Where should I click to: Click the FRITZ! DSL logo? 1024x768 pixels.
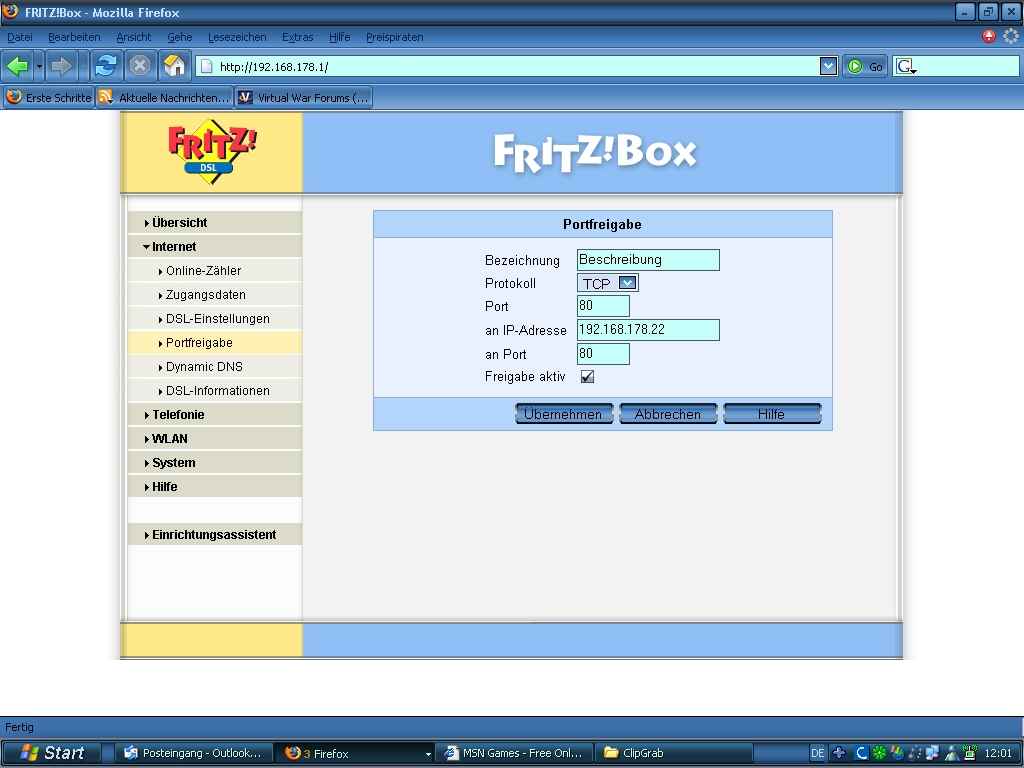[x=212, y=152]
